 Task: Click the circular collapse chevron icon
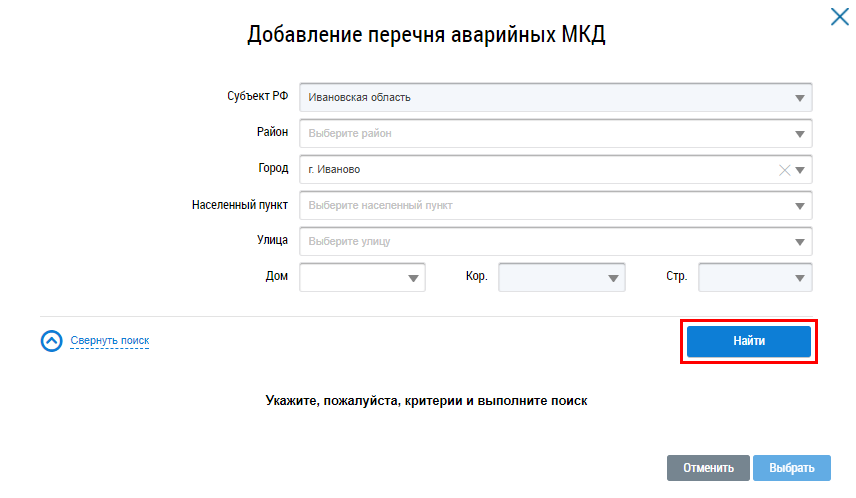pos(52,341)
